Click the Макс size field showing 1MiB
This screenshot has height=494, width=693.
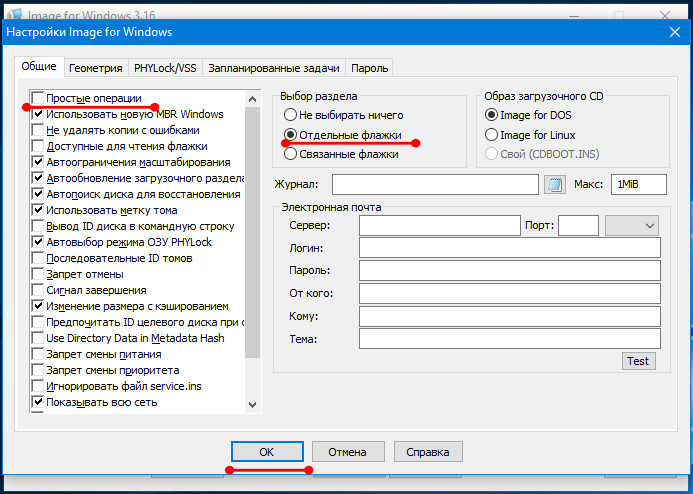639,184
